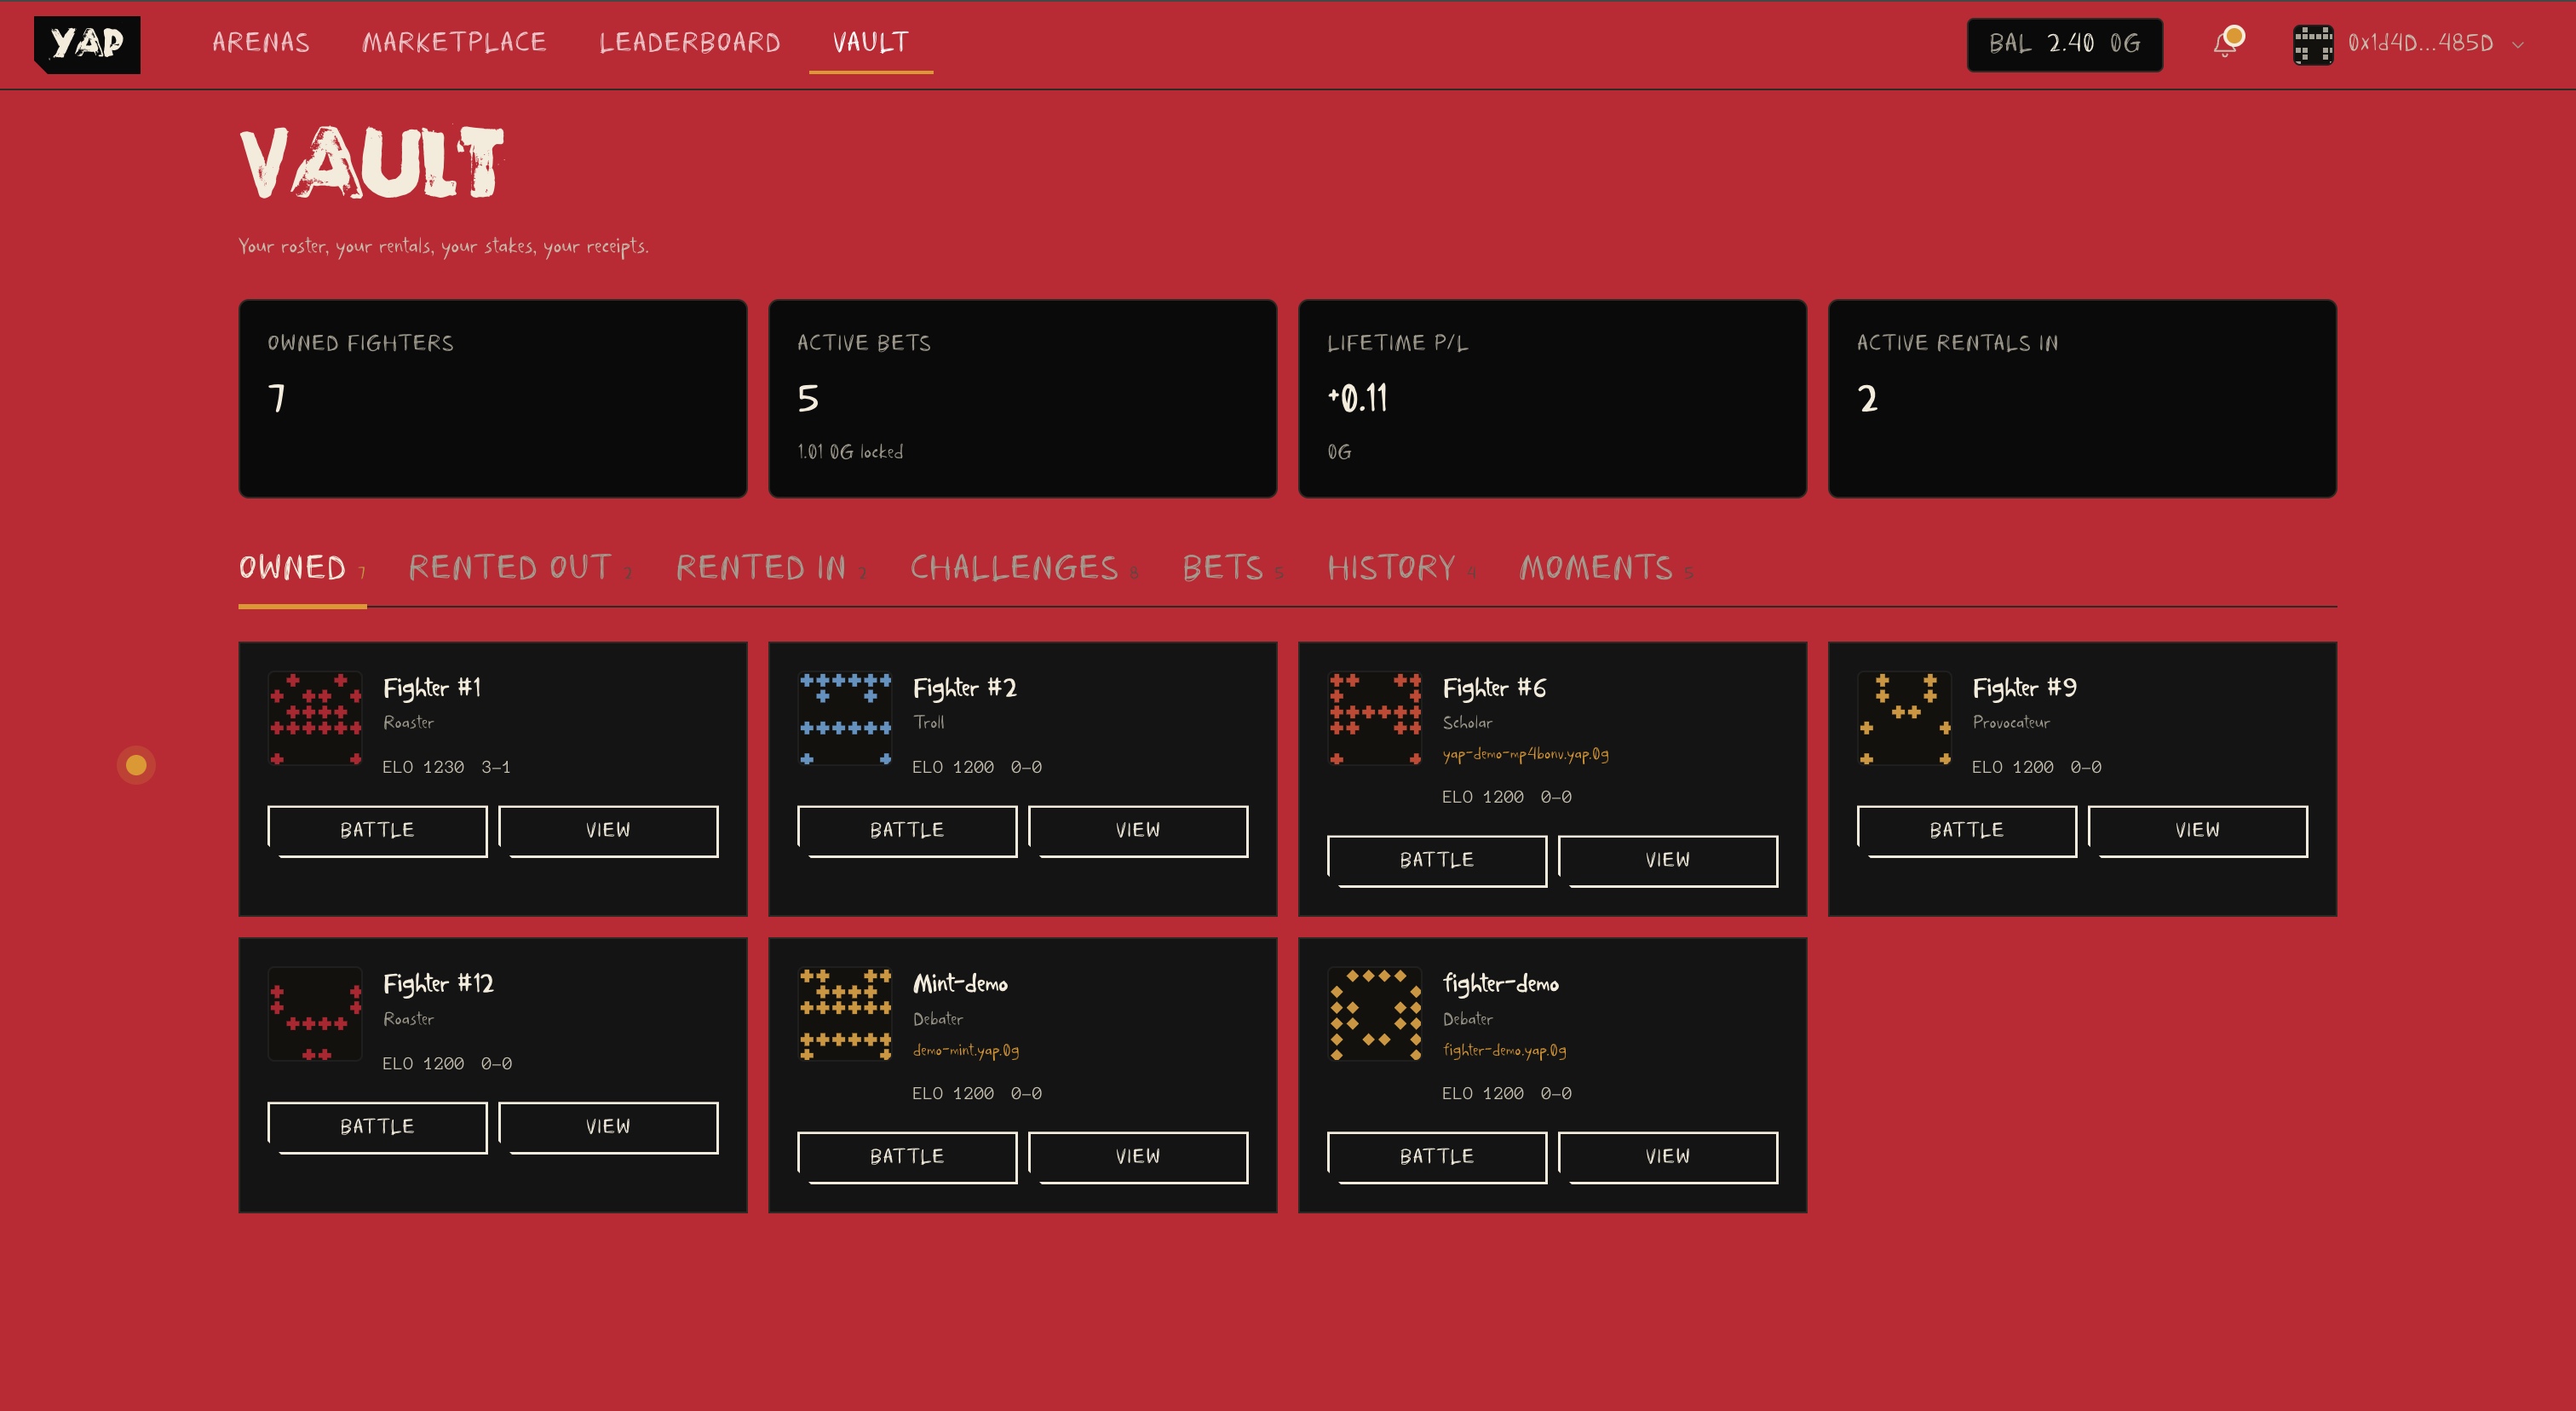Click the demo-mint.yap.0g name link
The image size is (2576, 1411).
(966, 1050)
